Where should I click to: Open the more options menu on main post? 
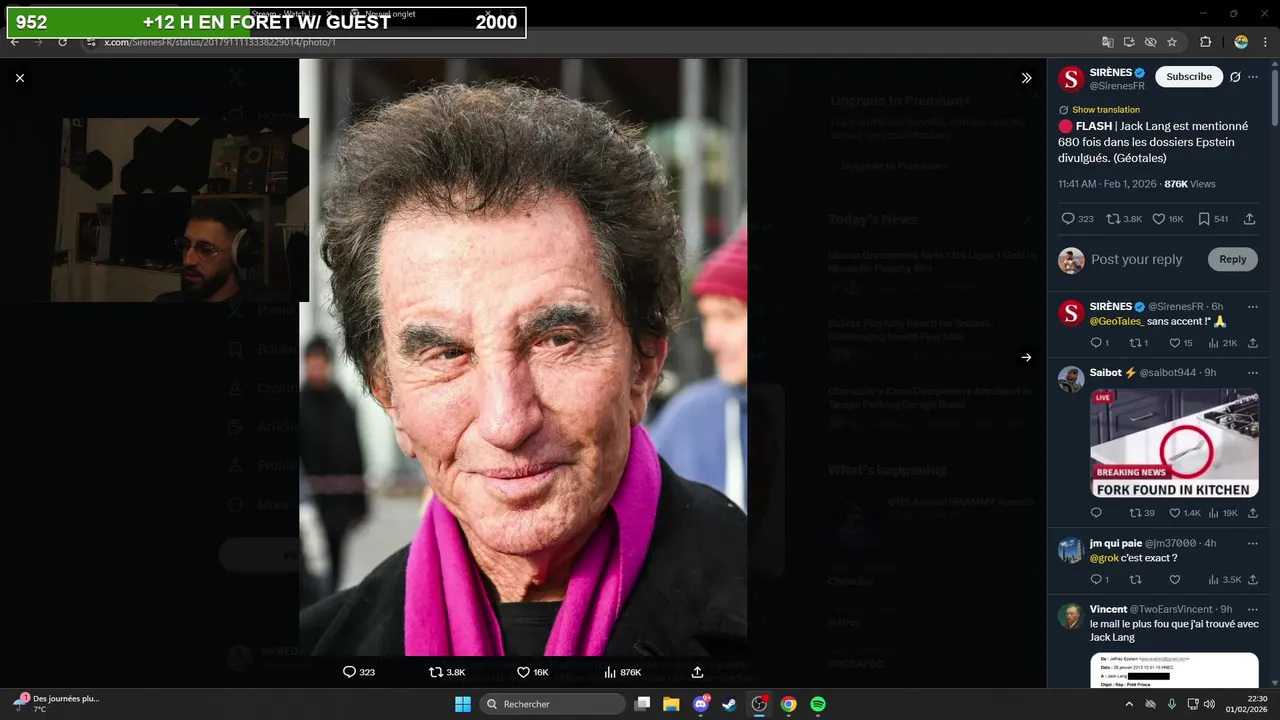[x=1253, y=77]
